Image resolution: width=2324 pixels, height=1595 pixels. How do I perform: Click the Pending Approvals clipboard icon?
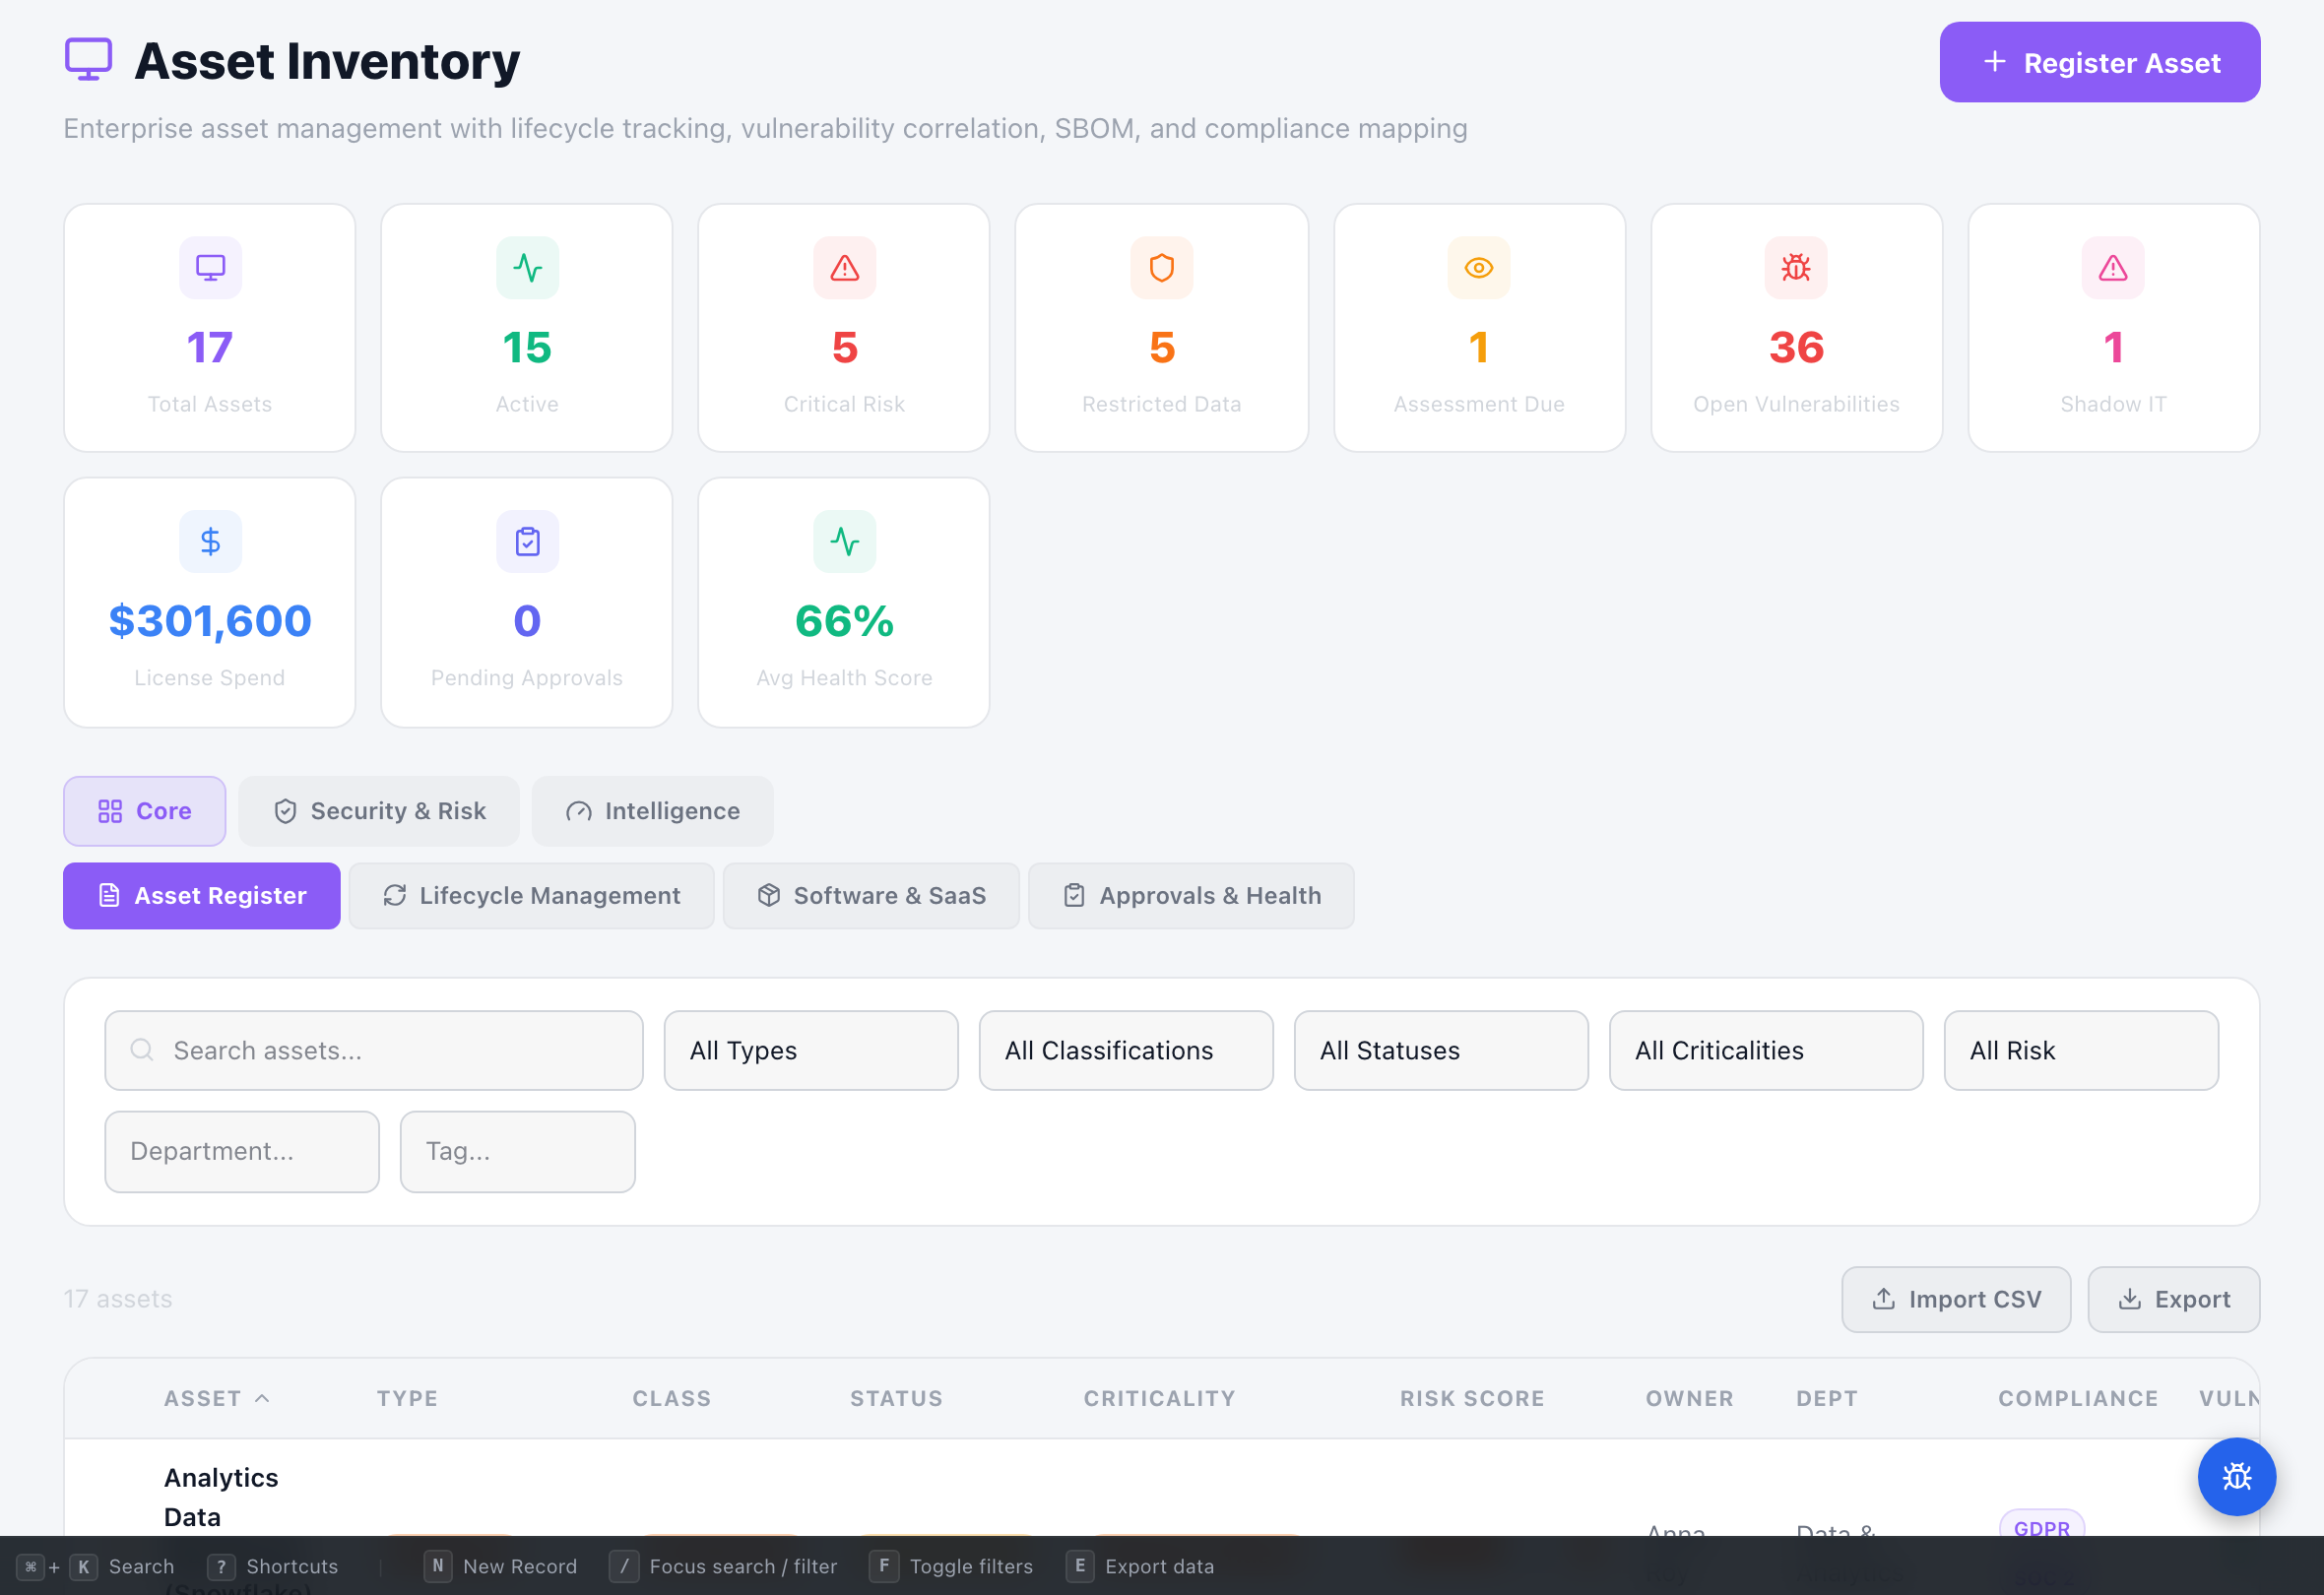[x=526, y=541]
